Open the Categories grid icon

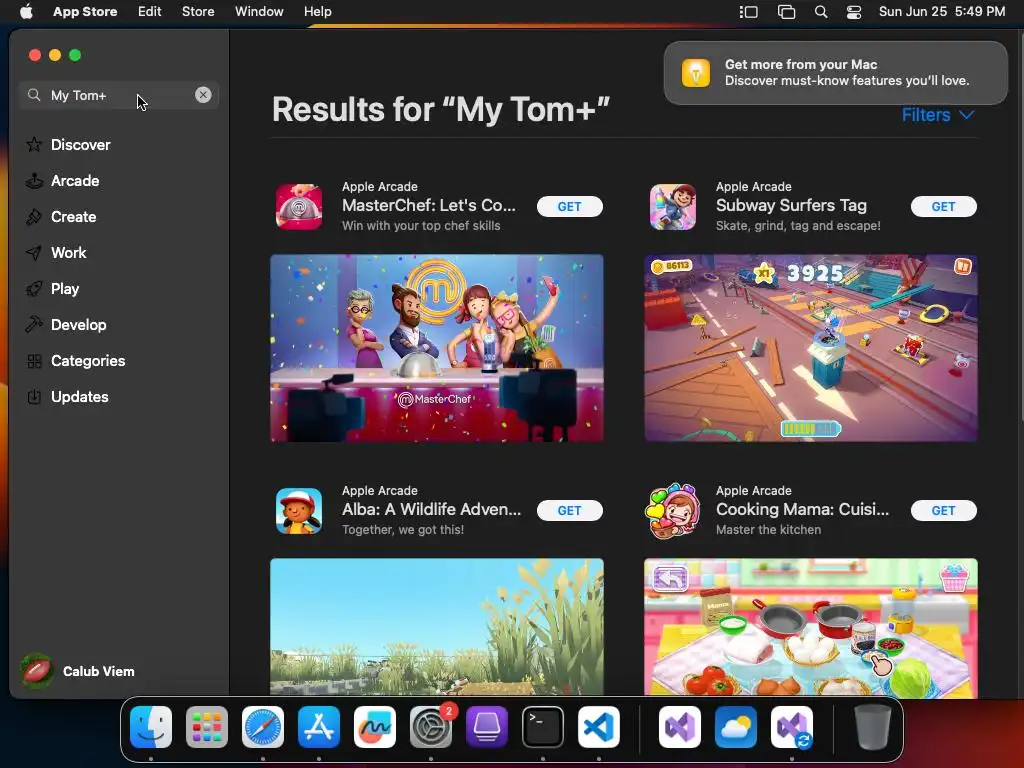pos(34,360)
